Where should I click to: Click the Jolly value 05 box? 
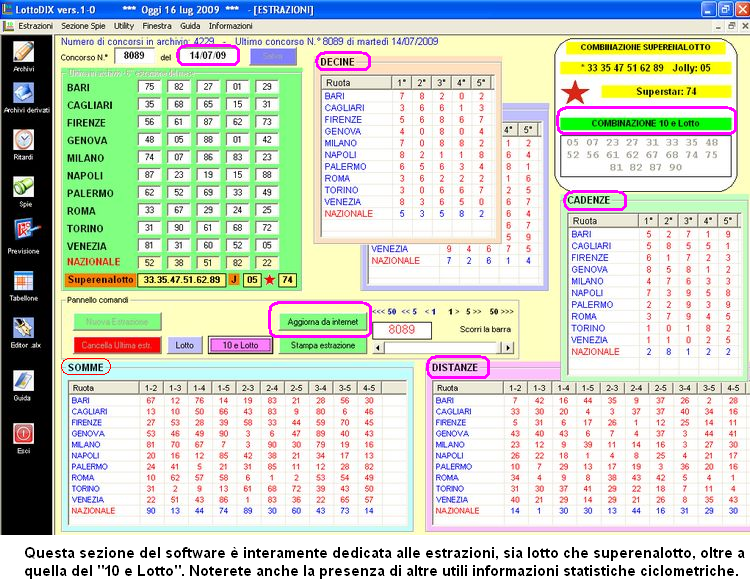252,280
